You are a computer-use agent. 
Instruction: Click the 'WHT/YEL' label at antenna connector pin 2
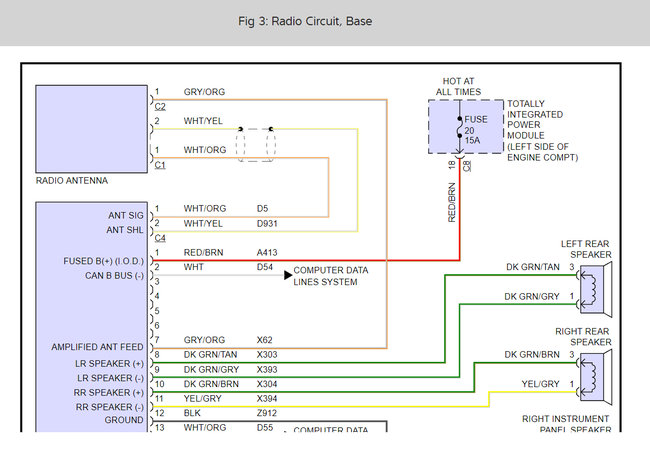tap(203, 121)
